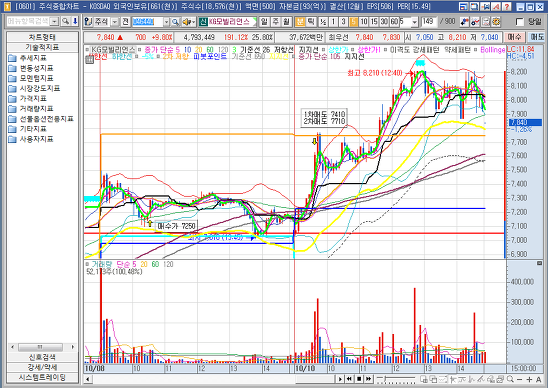Expand the 거래량지표 folder
Viewport: 548px width, 388px height.
31,109
